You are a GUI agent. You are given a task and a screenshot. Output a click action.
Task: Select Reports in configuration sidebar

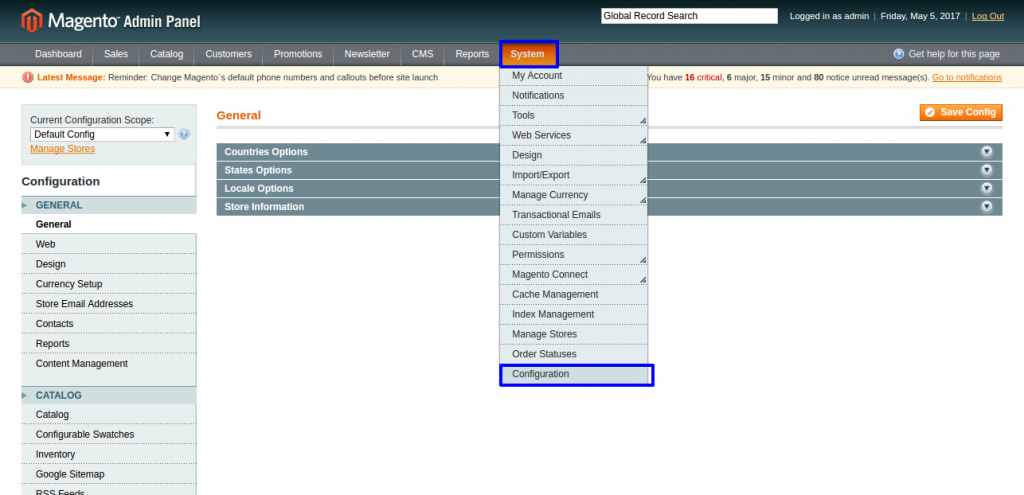click(x=108, y=343)
